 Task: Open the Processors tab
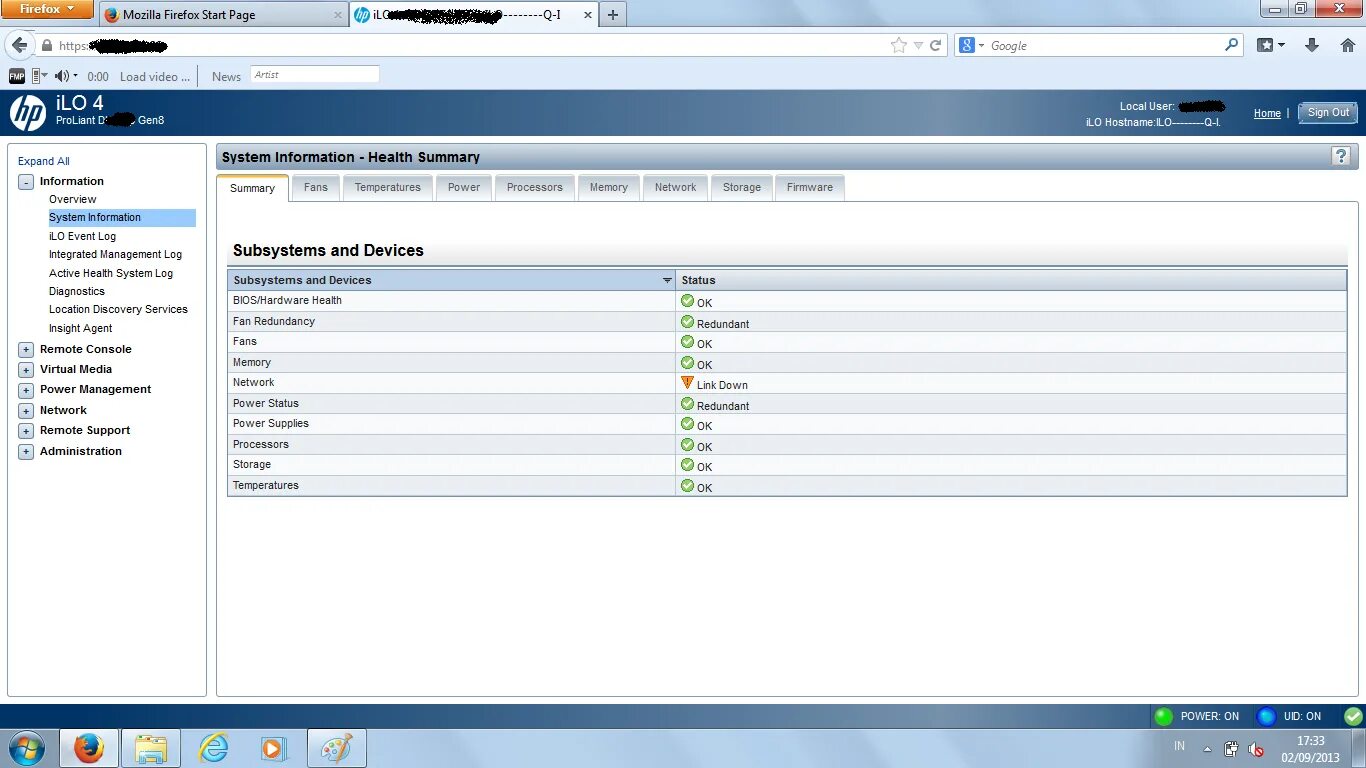535,187
